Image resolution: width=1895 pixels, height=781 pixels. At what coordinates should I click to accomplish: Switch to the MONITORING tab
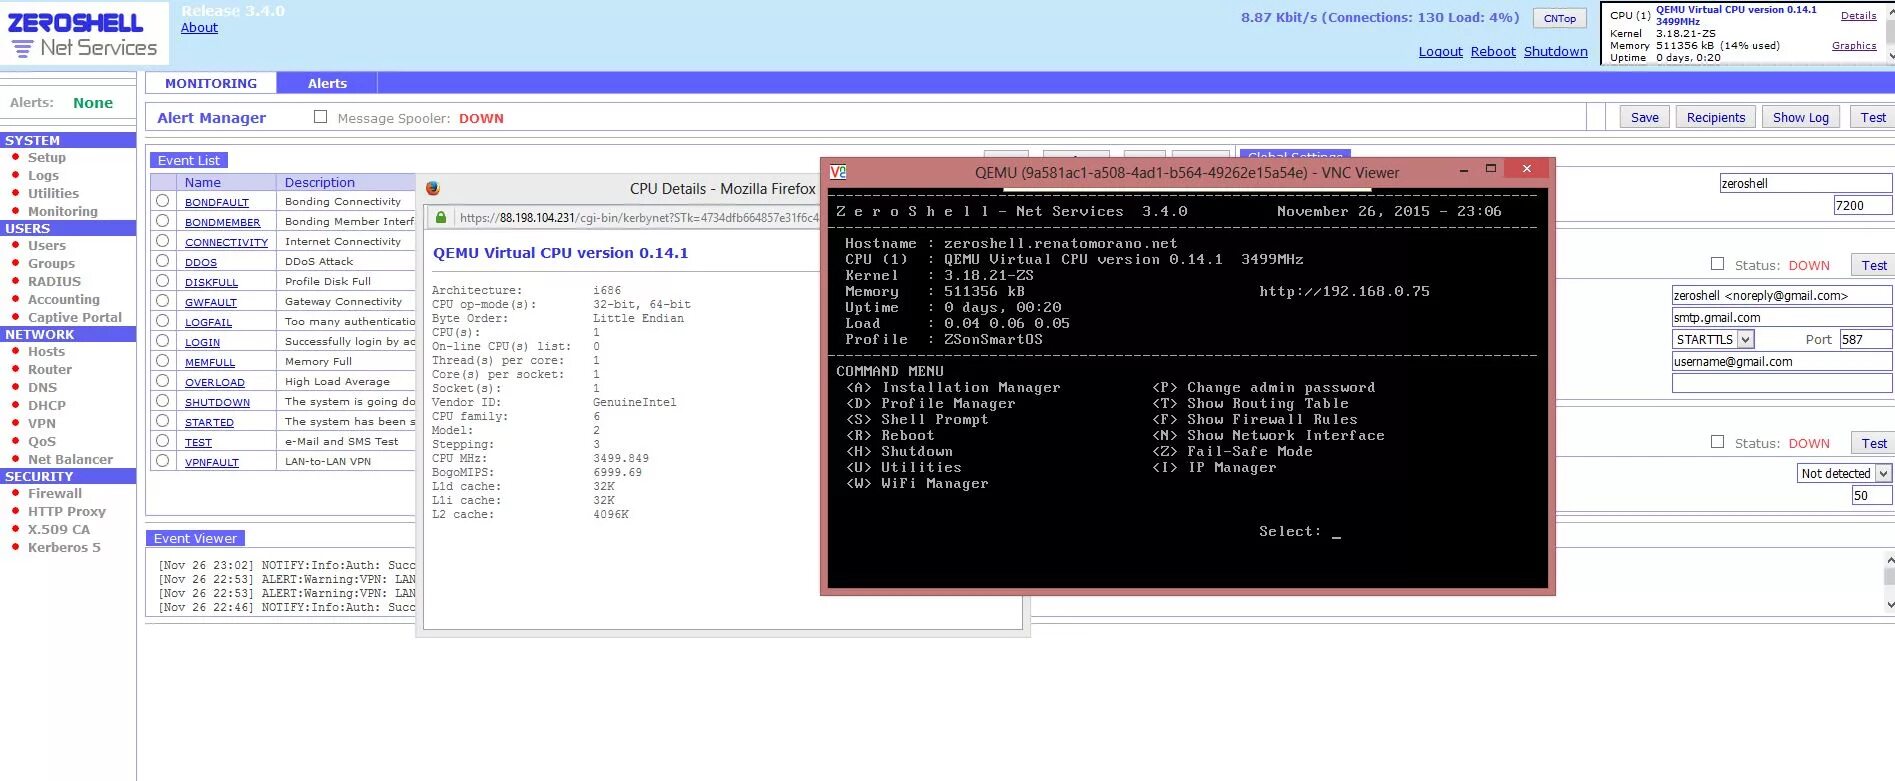[x=211, y=83]
